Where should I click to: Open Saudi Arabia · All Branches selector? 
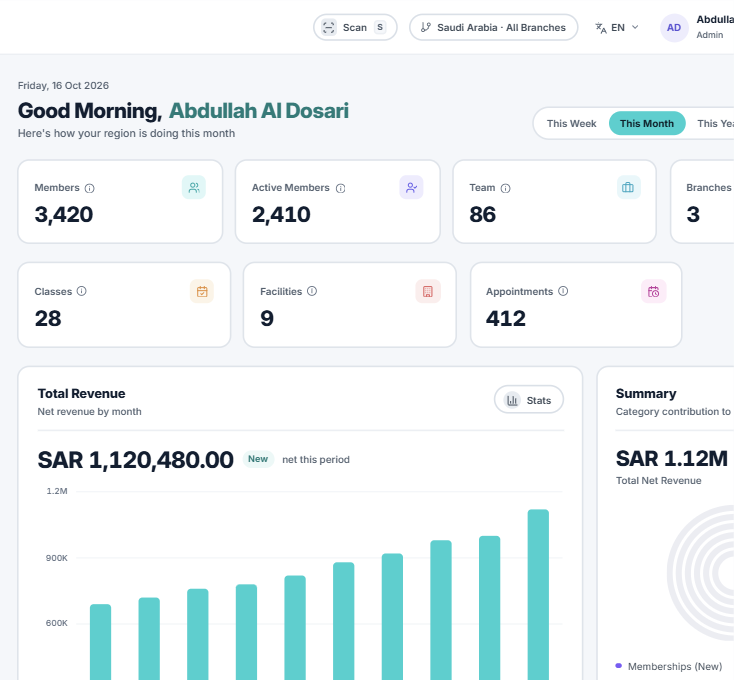point(493,27)
